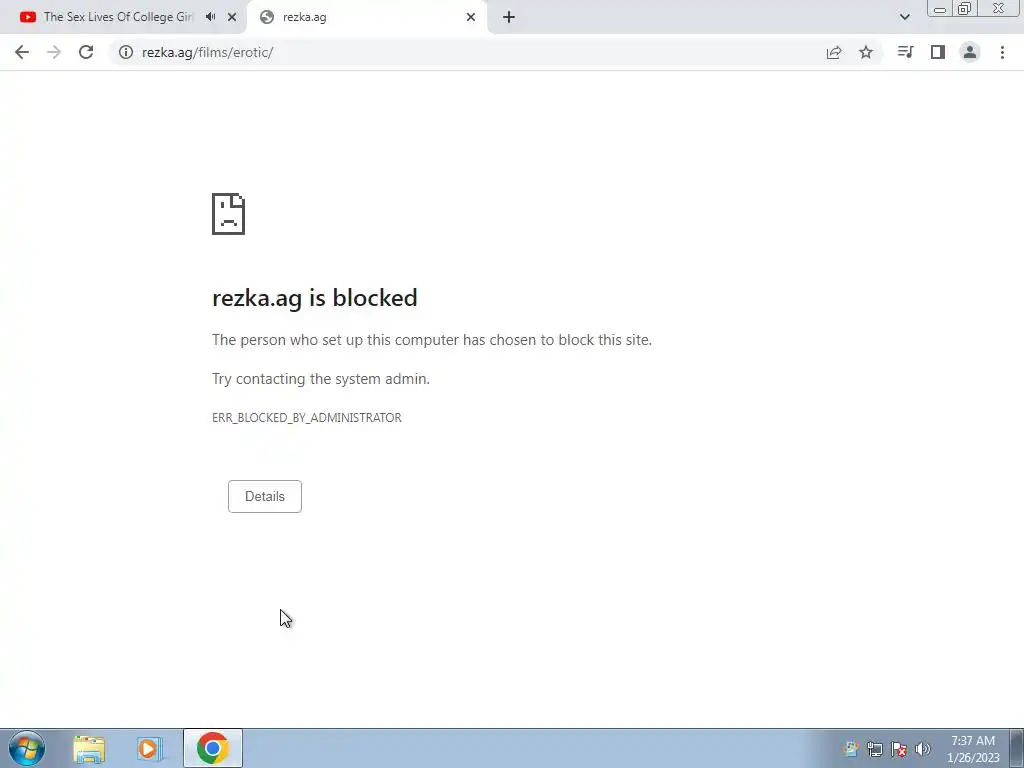Reload the blocked rezka.ag page
Screen dimensions: 1024x768
click(x=86, y=52)
